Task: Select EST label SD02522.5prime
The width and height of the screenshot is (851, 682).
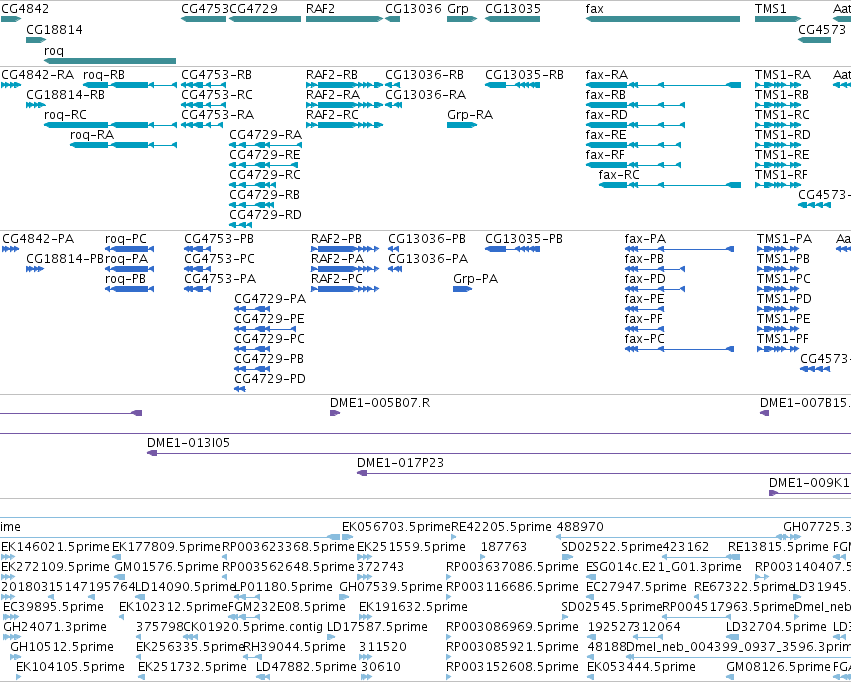Action: 612,547
